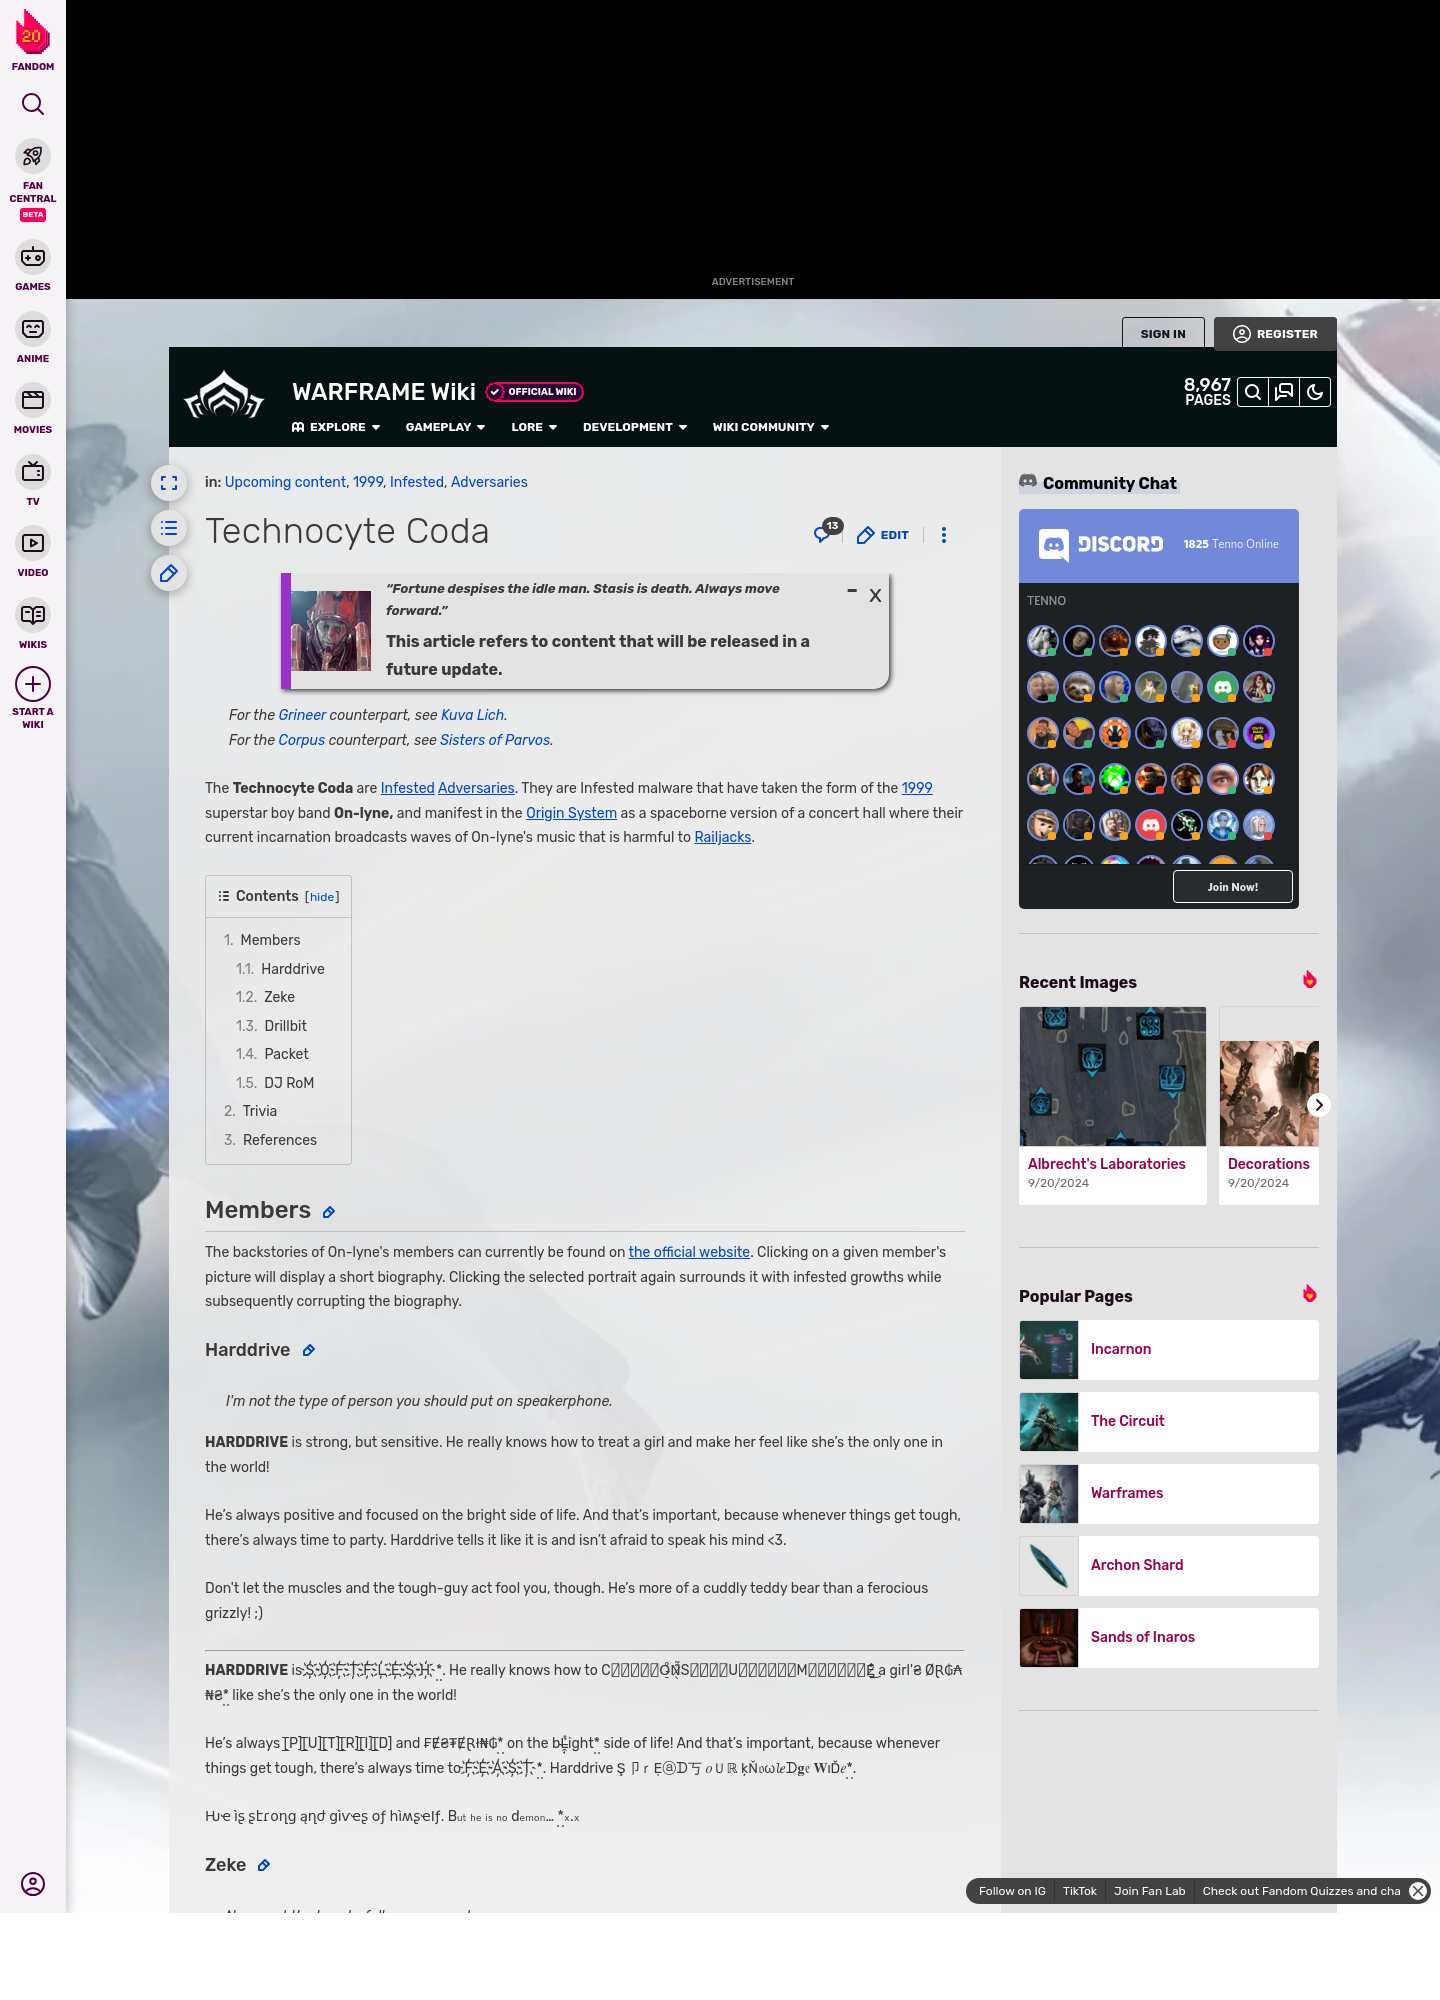Open the Railjacks link
This screenshot has width=1440, height=2000.
pyautogui.click(x=722, y=837)
